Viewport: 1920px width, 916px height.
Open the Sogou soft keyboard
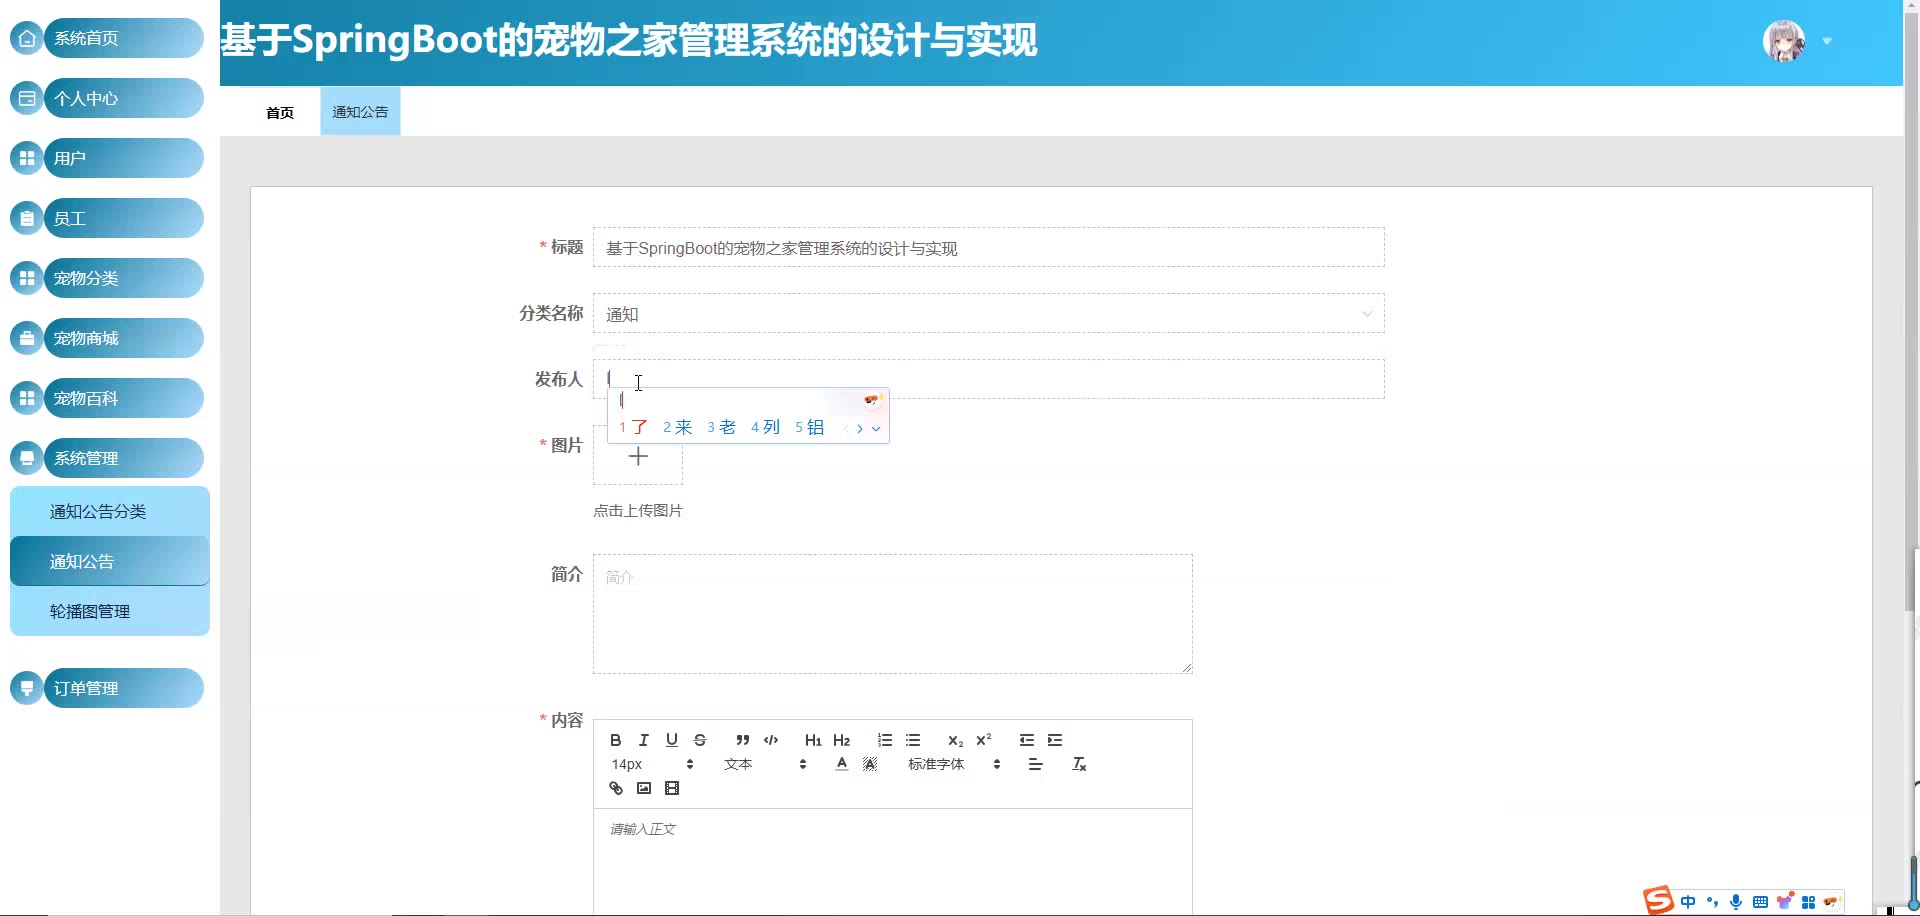click(x=1760, y=902)
